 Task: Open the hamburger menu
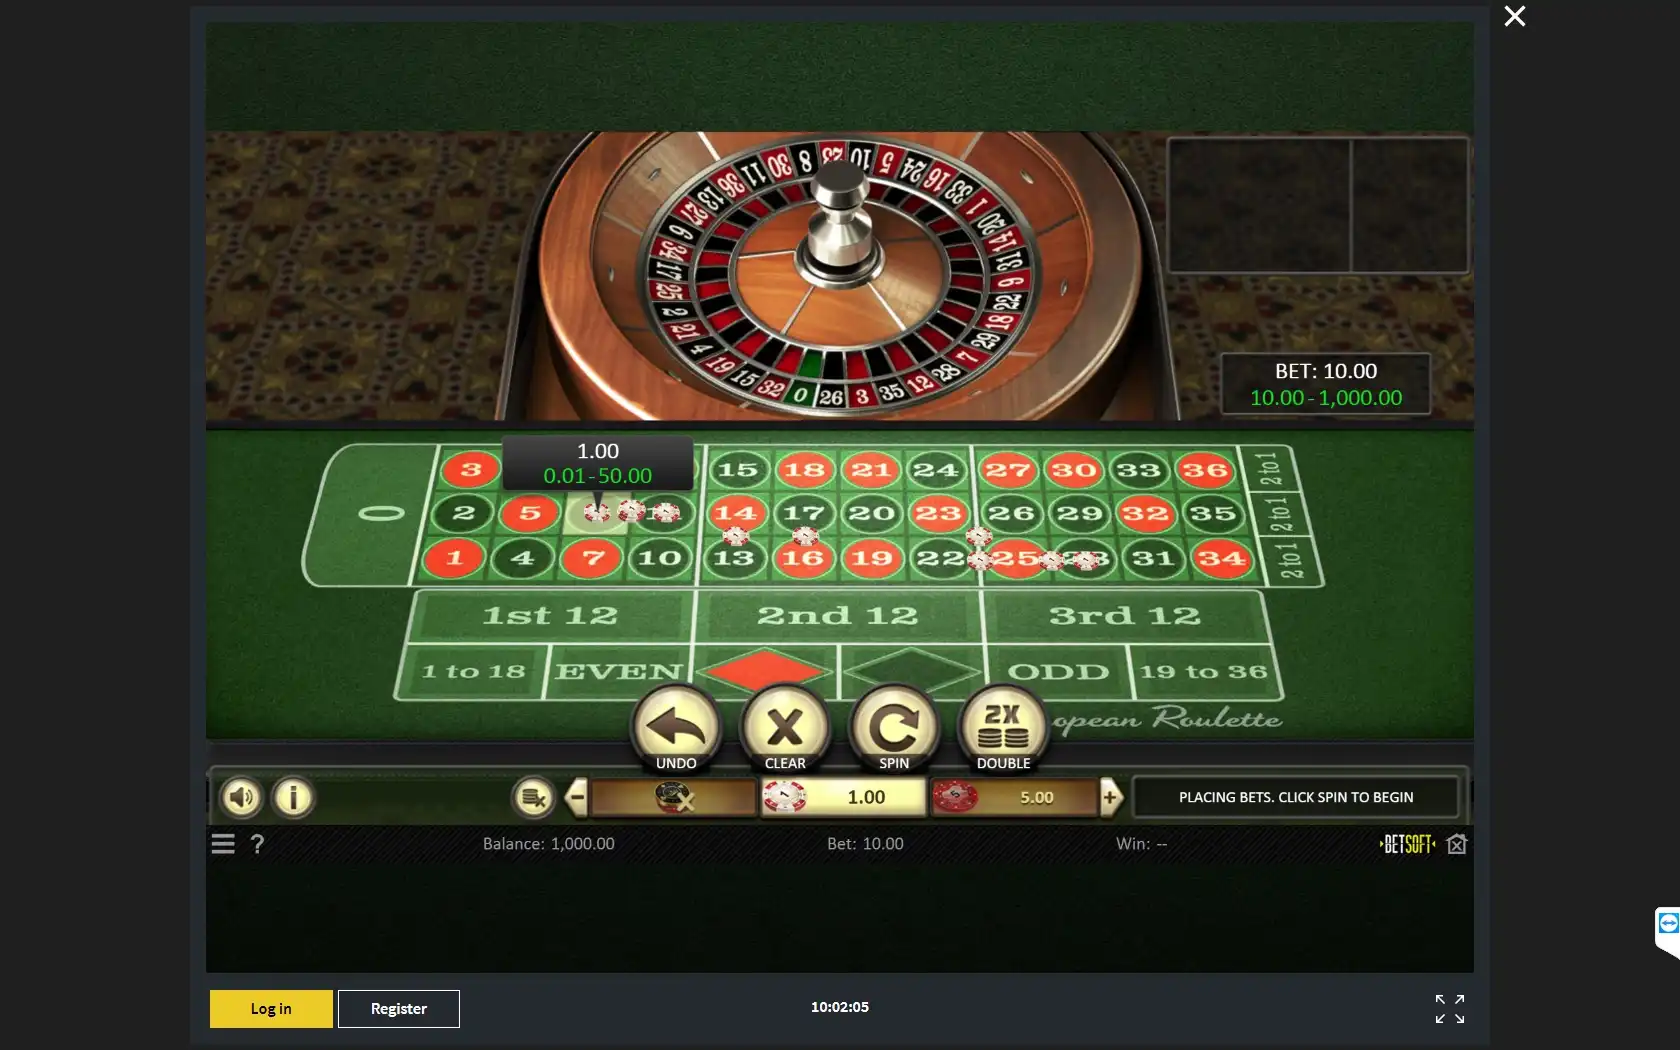[223, 844]
